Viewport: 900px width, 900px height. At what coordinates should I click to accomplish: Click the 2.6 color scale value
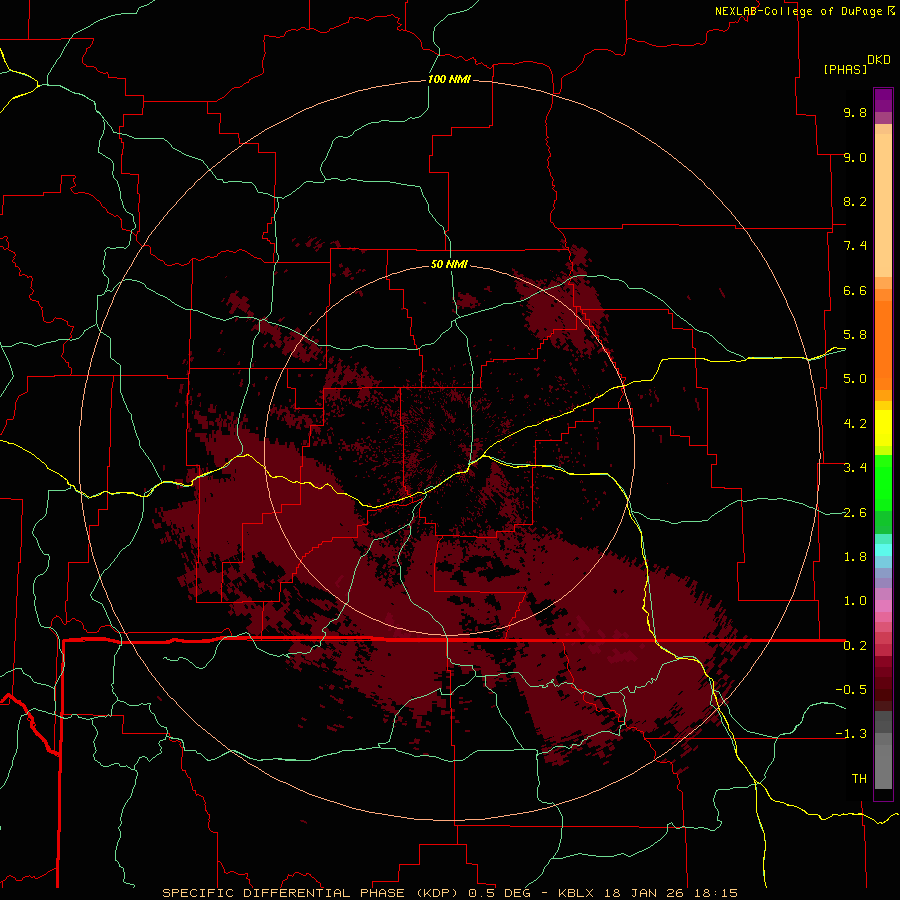click(855, 513)
